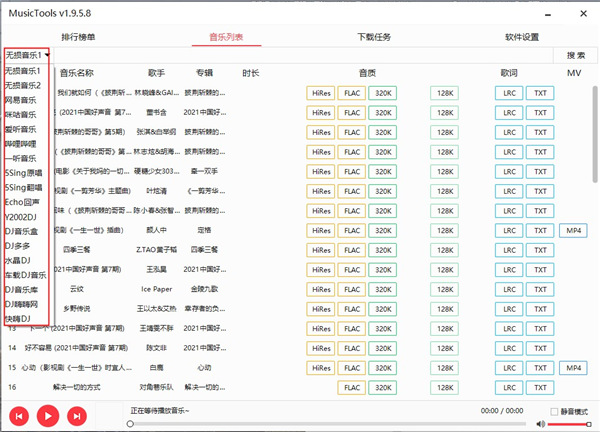Viewport: 600px width, 432px height.
Task: Open the 无损音乐1 source dropdown
Action: click(28, 55)
